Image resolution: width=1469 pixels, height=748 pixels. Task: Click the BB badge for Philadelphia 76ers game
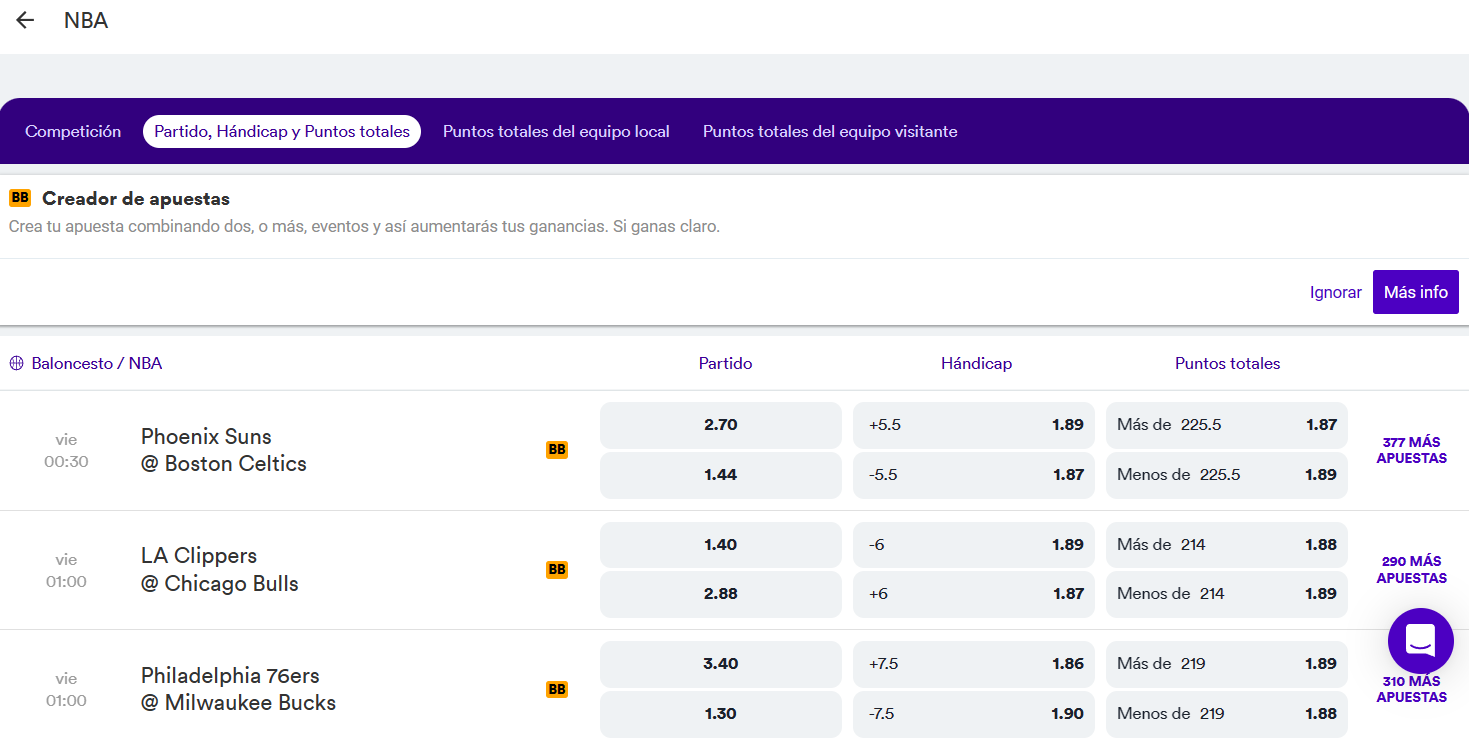click(557, 689)
